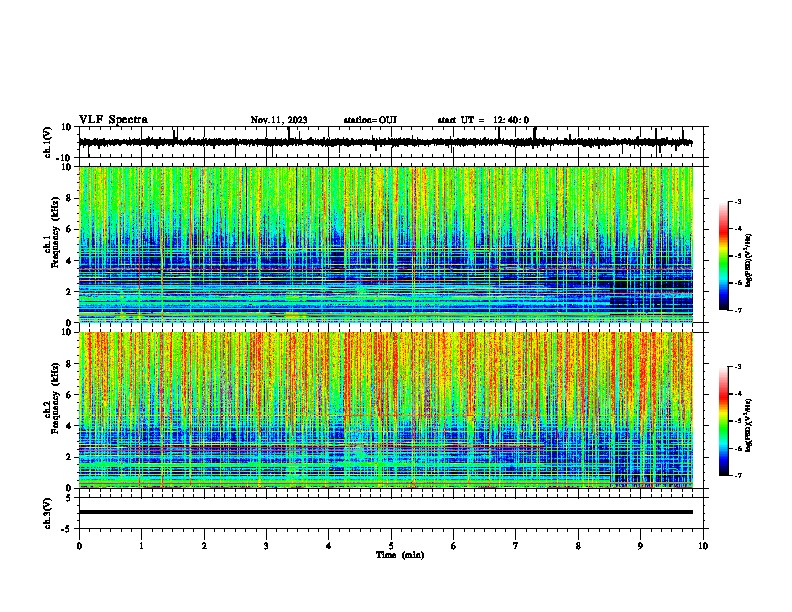Image resolution: width=792 pixels, height=612 pixels.
Task: Click the "10" tick on the time axis
Action: [x=703, y=546]
